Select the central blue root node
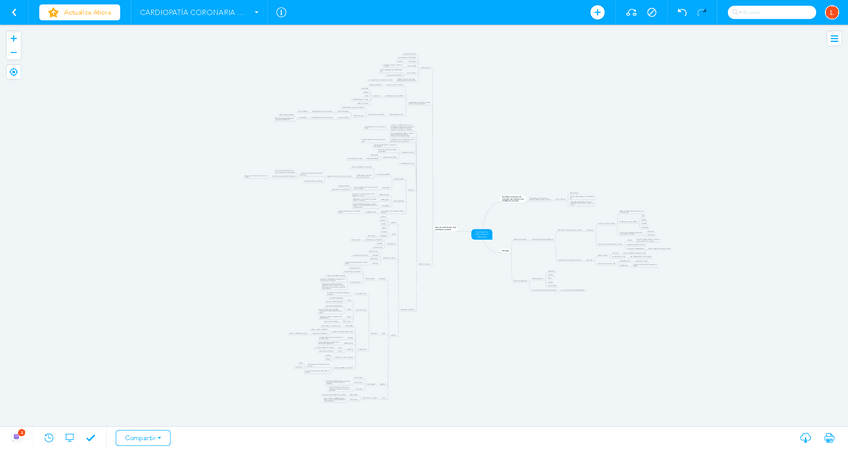This screenshot has width=848, height=449. point(481,234)
